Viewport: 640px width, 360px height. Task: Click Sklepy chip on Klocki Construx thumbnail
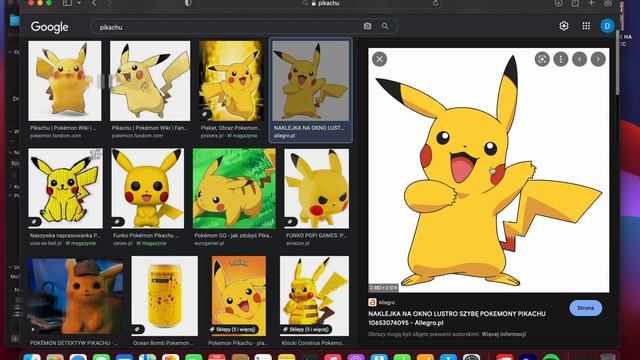[x=306, y=329]
